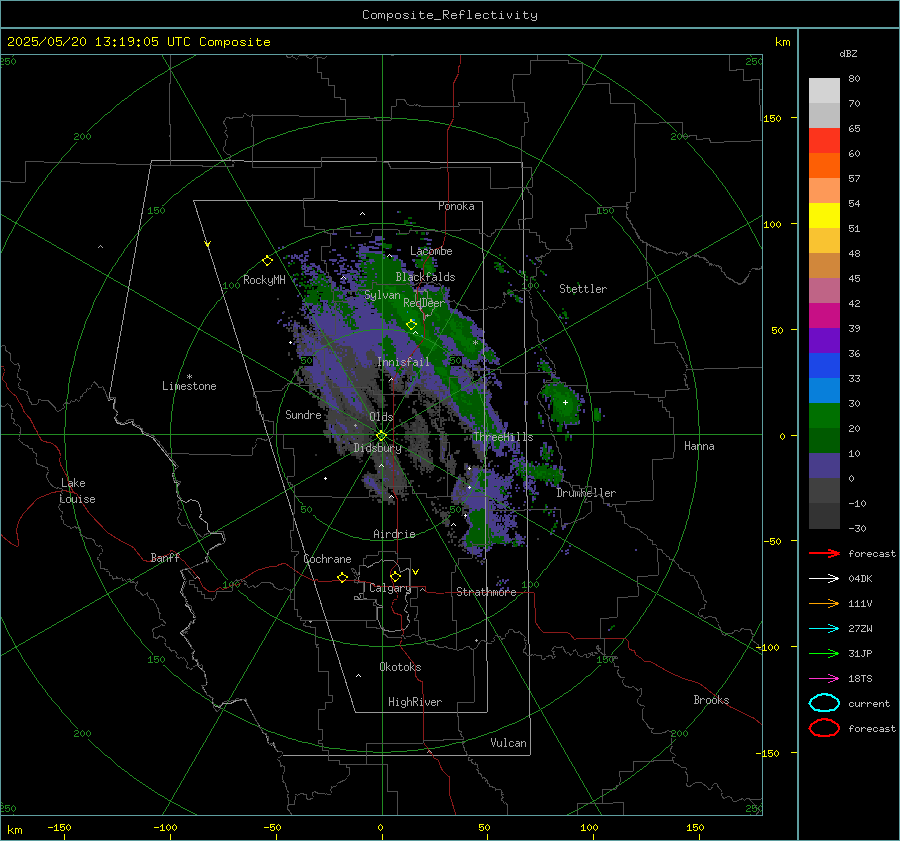Click the yellow diamond marker above Calgary
The height and width of the screenshot is (841, 900).
pyautogui.click(x=395, y=576)
